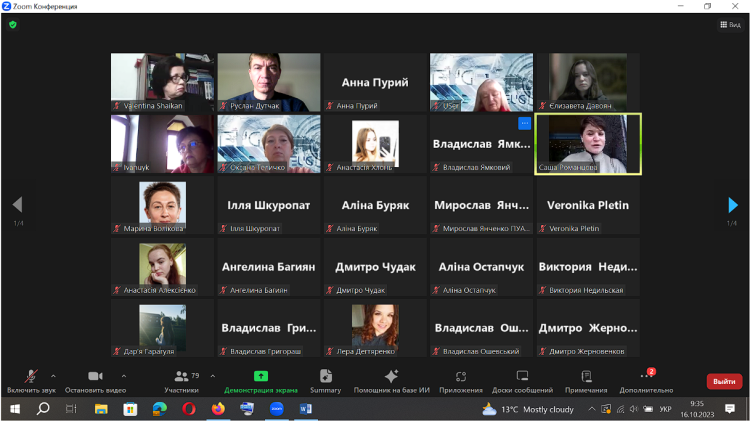Expand audio options arrow next to microphone
This screenshot has height=421, width=750.
click(53, 376)
